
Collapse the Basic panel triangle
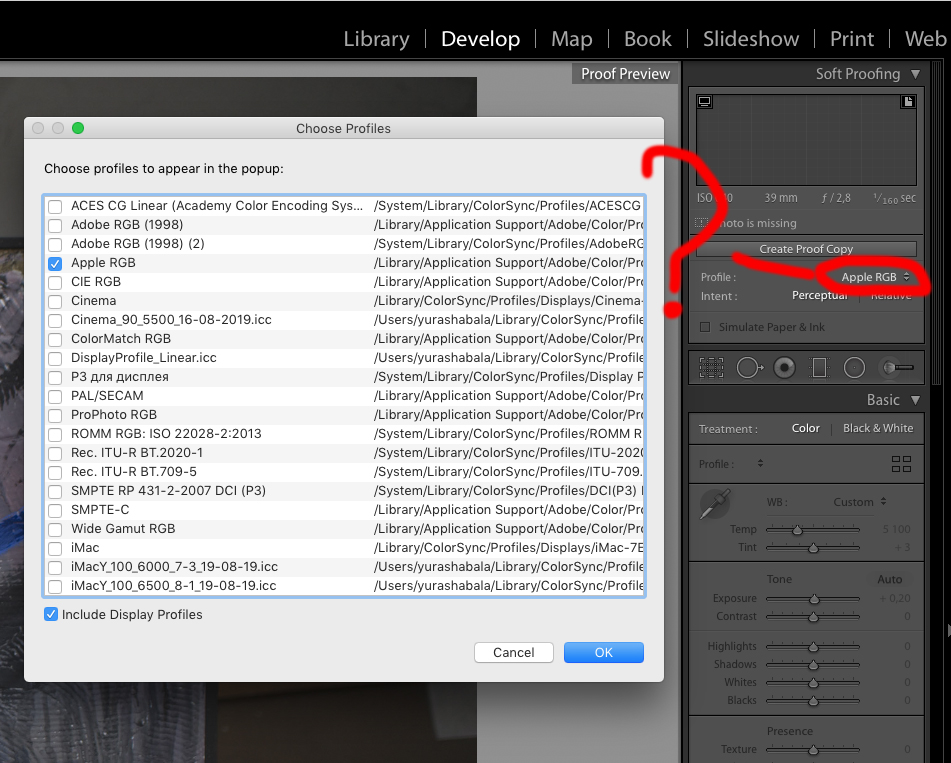coord(915,400)
